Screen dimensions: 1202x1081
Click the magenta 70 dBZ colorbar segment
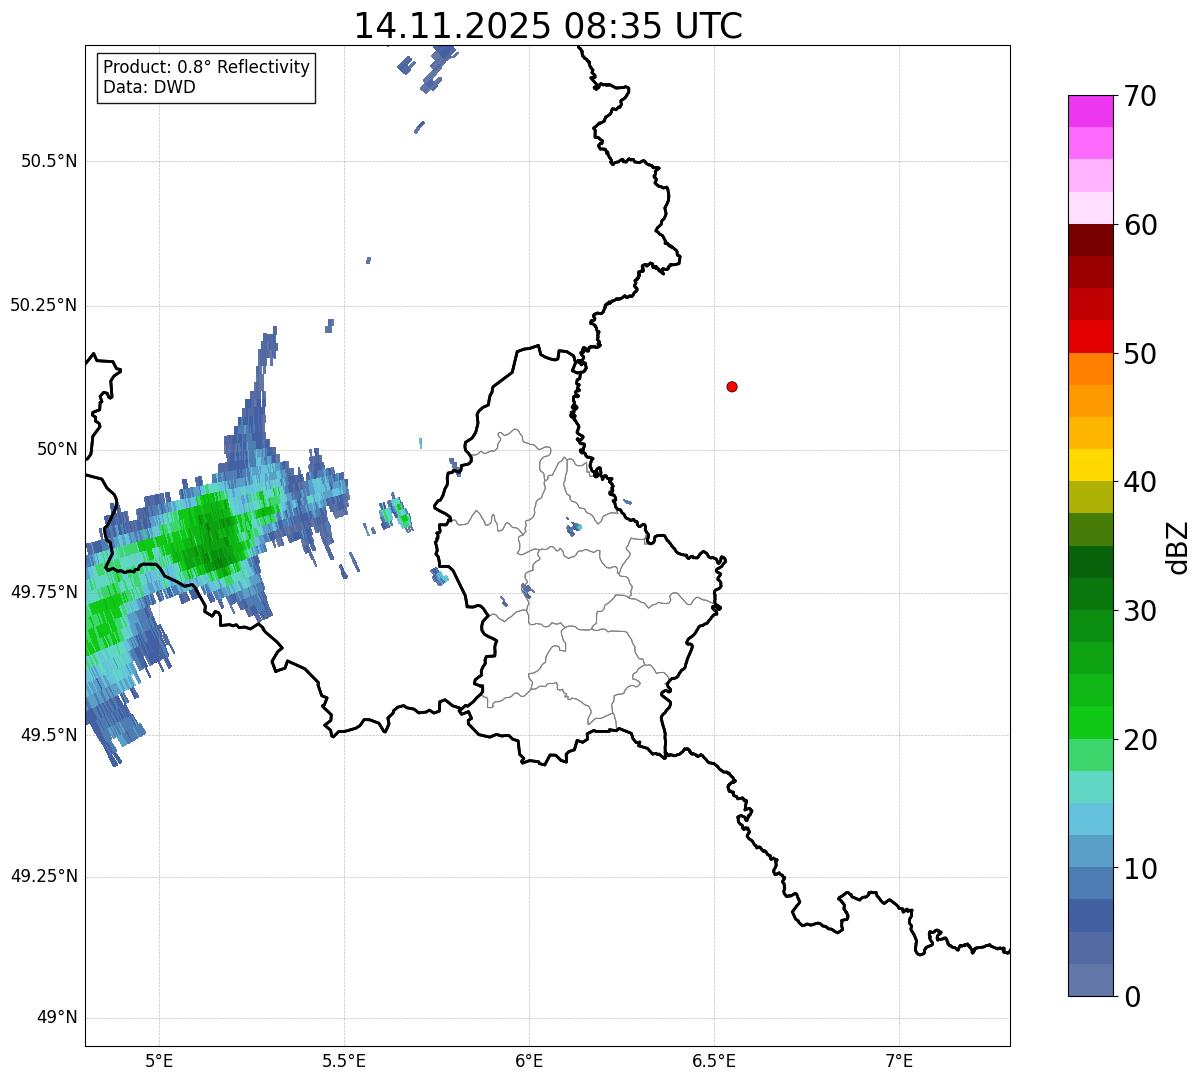pos(1090,111)
